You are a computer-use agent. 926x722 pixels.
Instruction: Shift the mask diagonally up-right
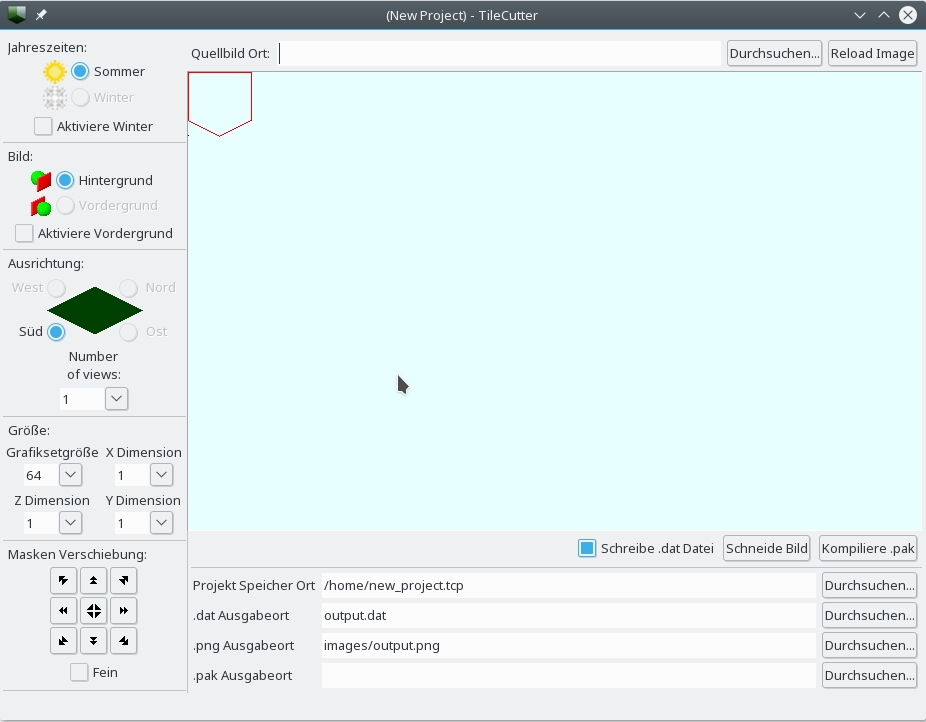coord(123,580)
